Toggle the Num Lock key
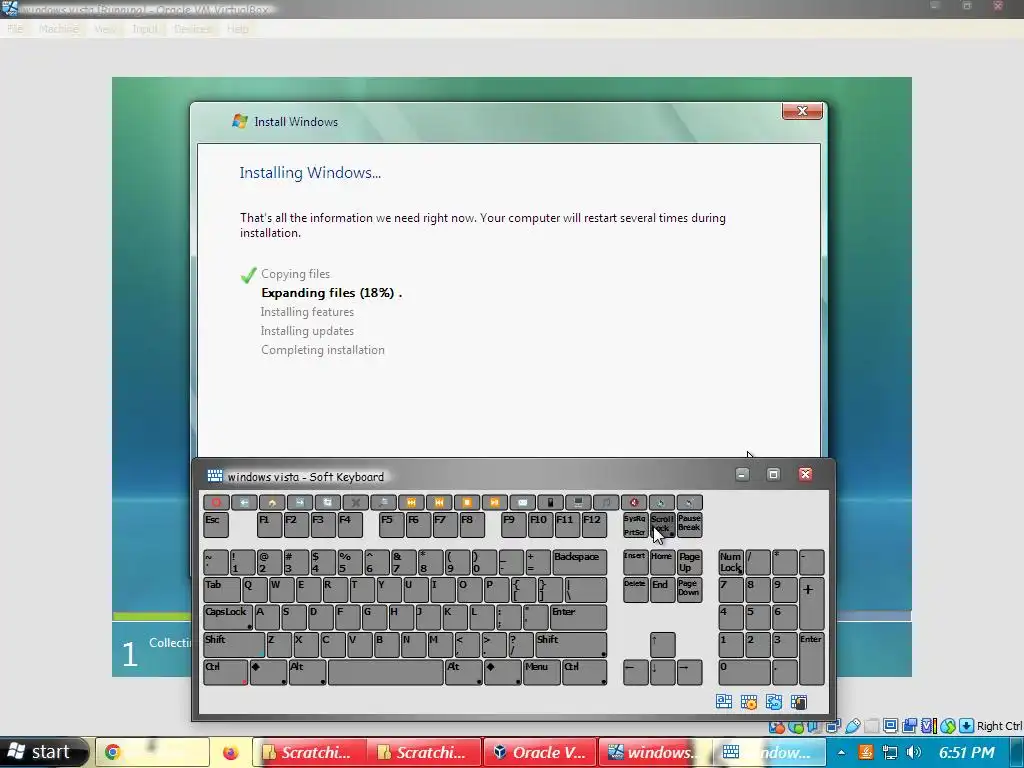 tap(731, 562)
